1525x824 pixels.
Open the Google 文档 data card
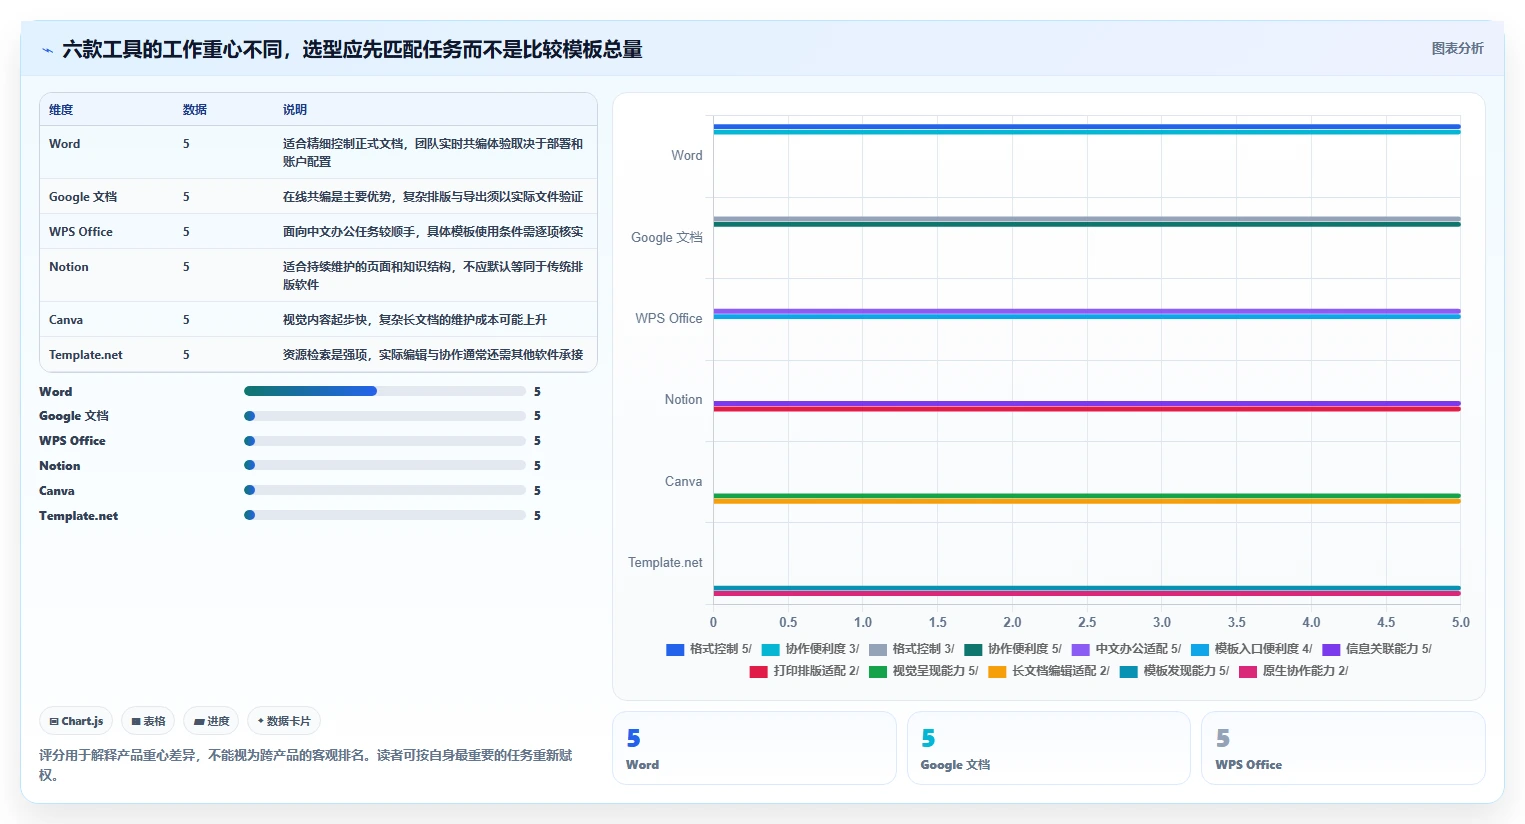coord(1049,748)
